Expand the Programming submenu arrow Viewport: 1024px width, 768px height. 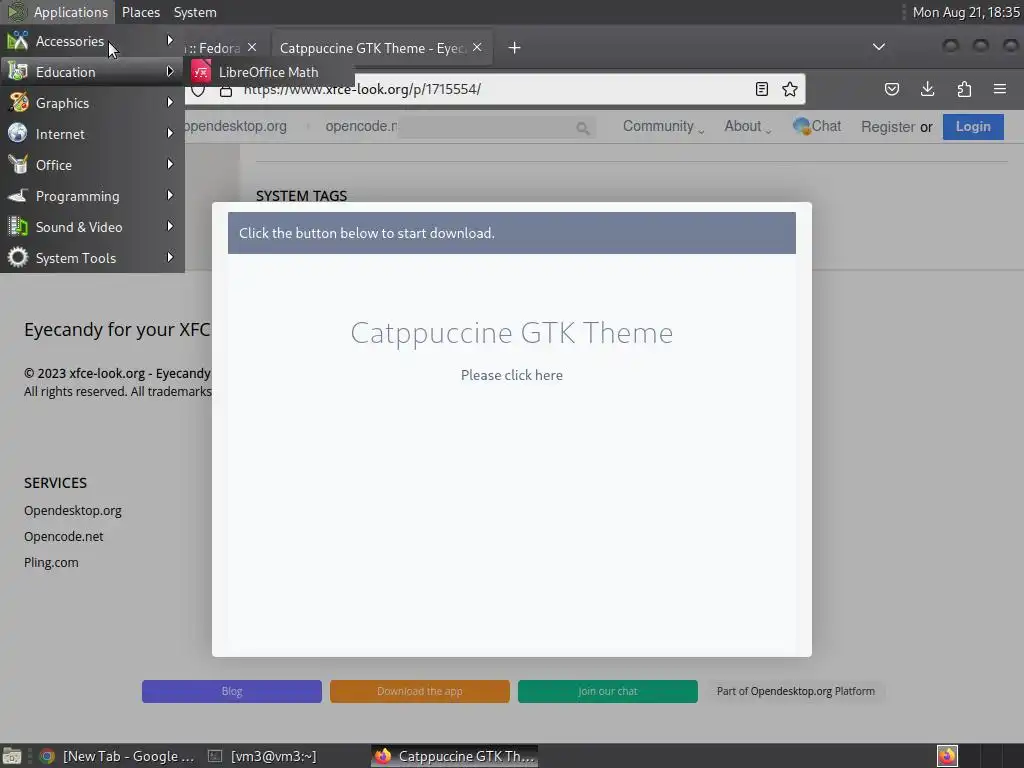pyautogui.click(x=170, y=195)
